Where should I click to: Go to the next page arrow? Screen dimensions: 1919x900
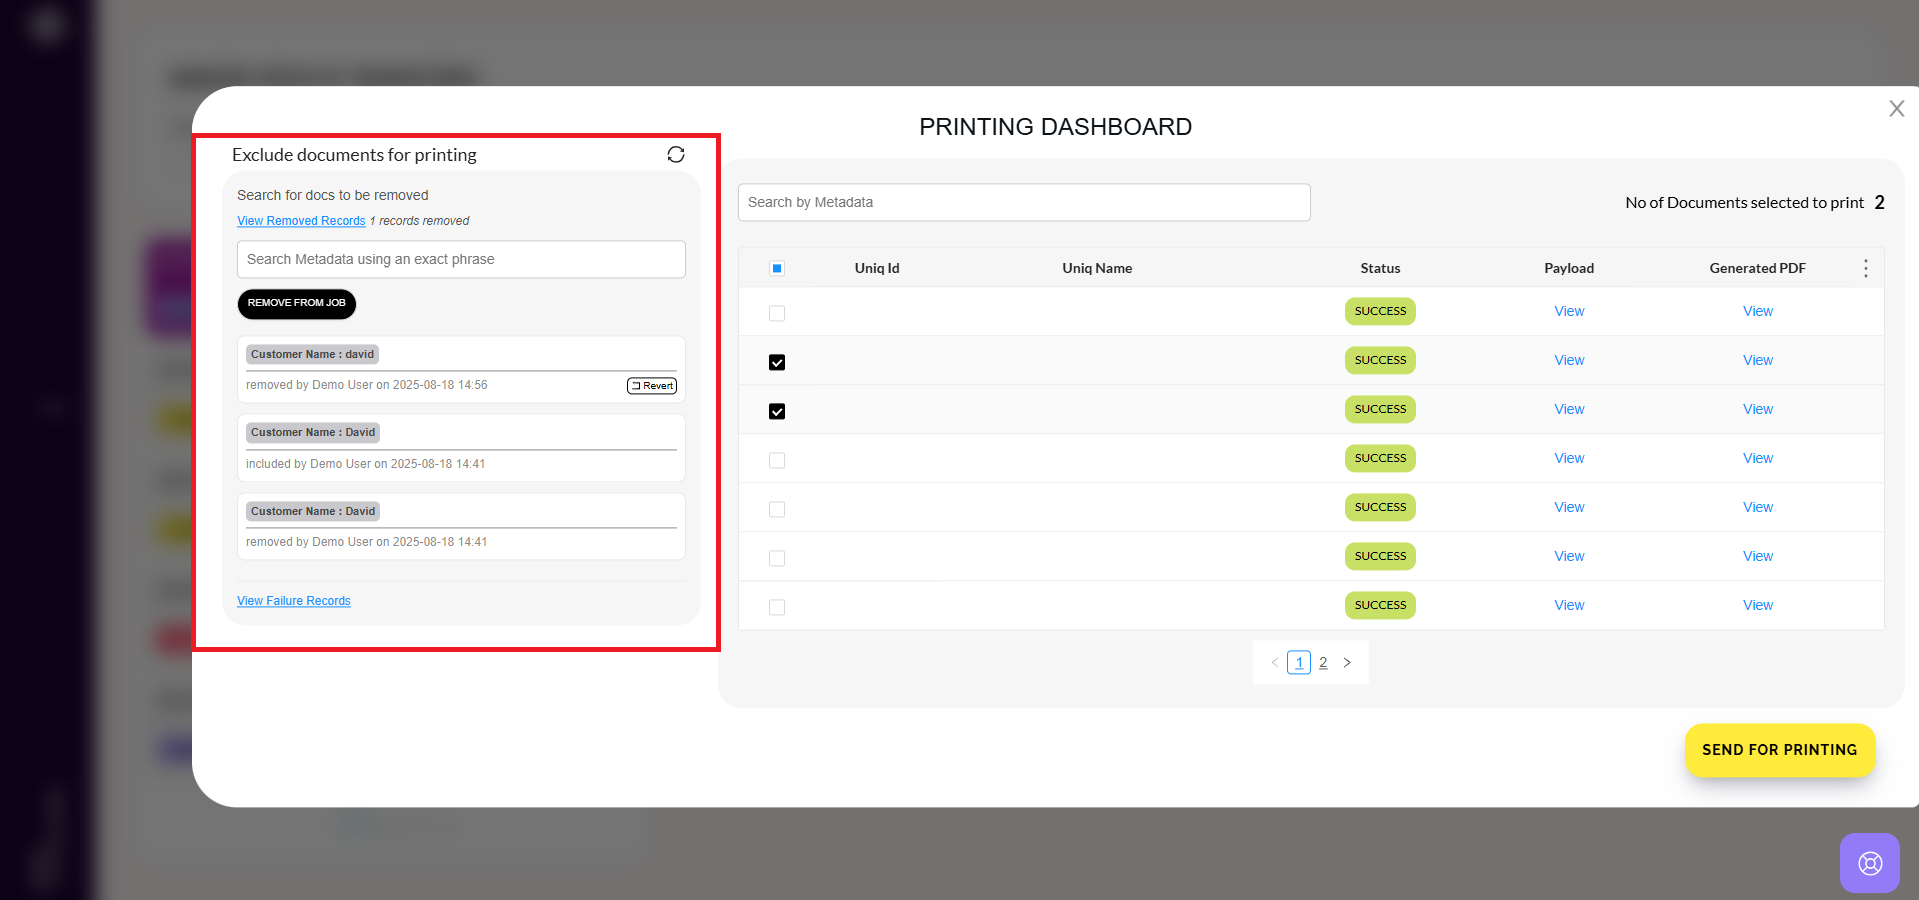1347,662
